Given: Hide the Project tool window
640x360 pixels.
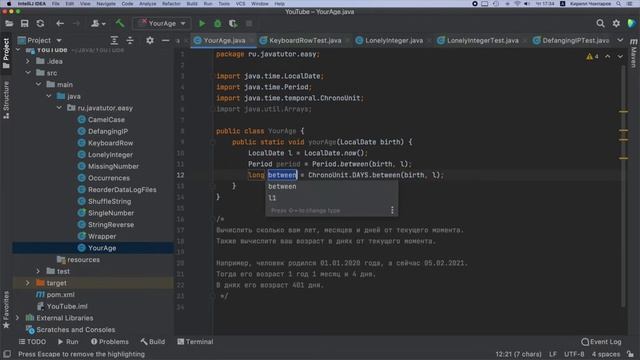Looking at the screenshot, I should 165,40.
